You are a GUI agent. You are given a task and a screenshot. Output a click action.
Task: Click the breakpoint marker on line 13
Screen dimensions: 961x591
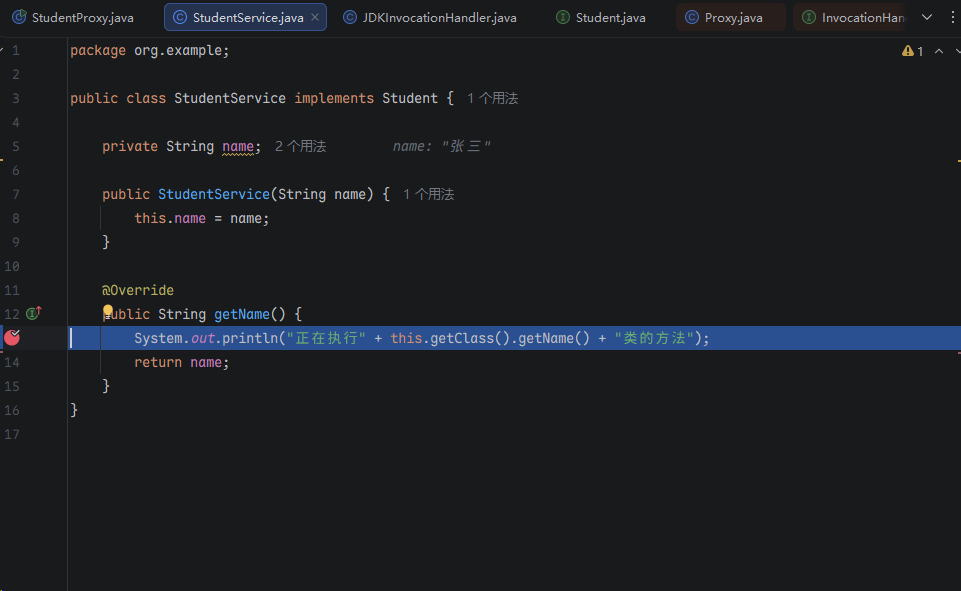12,338
